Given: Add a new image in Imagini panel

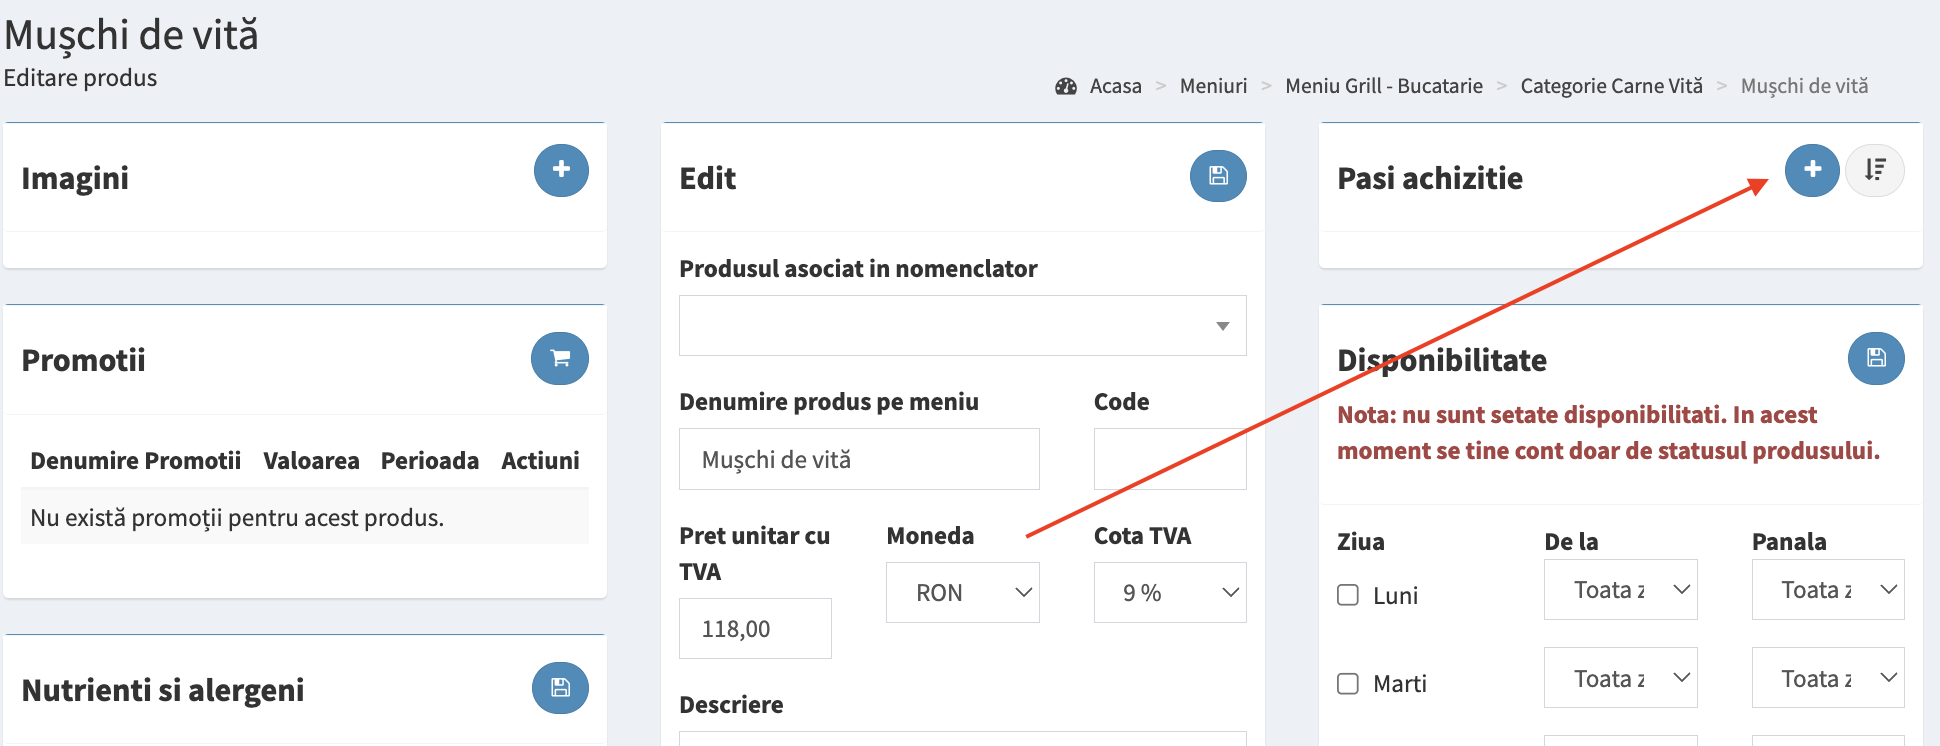Looking at the screenshot, I should (561, 170).
